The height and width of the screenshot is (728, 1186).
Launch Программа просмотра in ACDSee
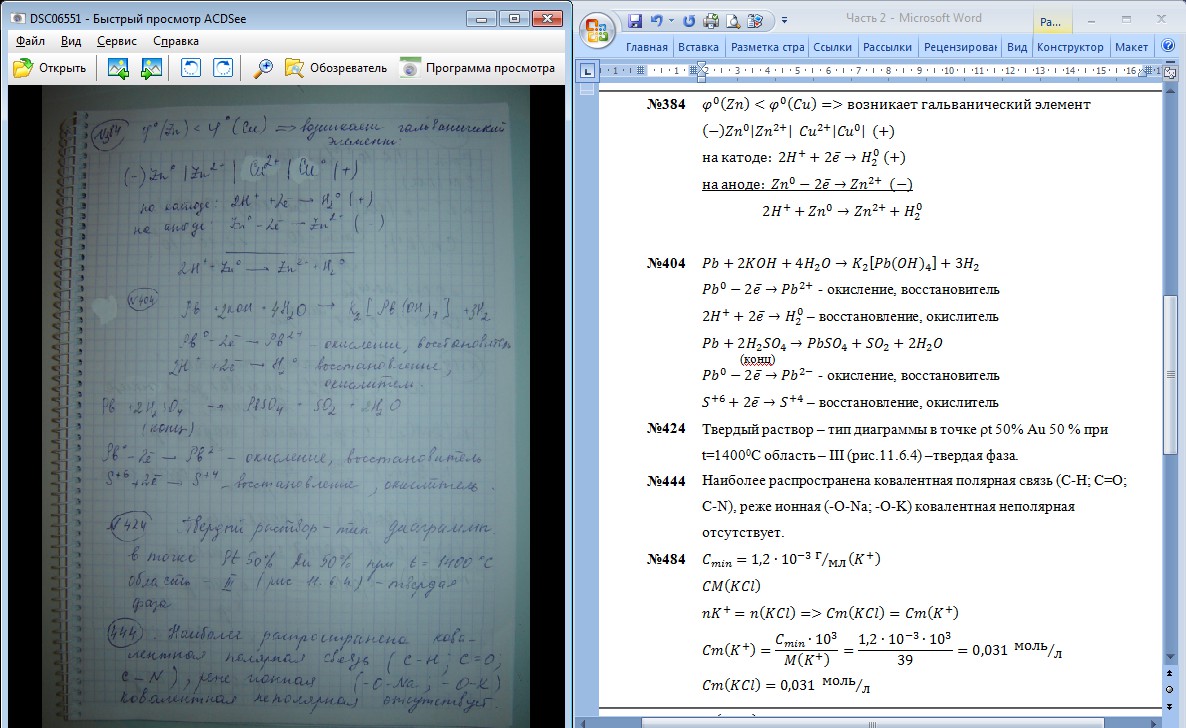pos(477,68)
